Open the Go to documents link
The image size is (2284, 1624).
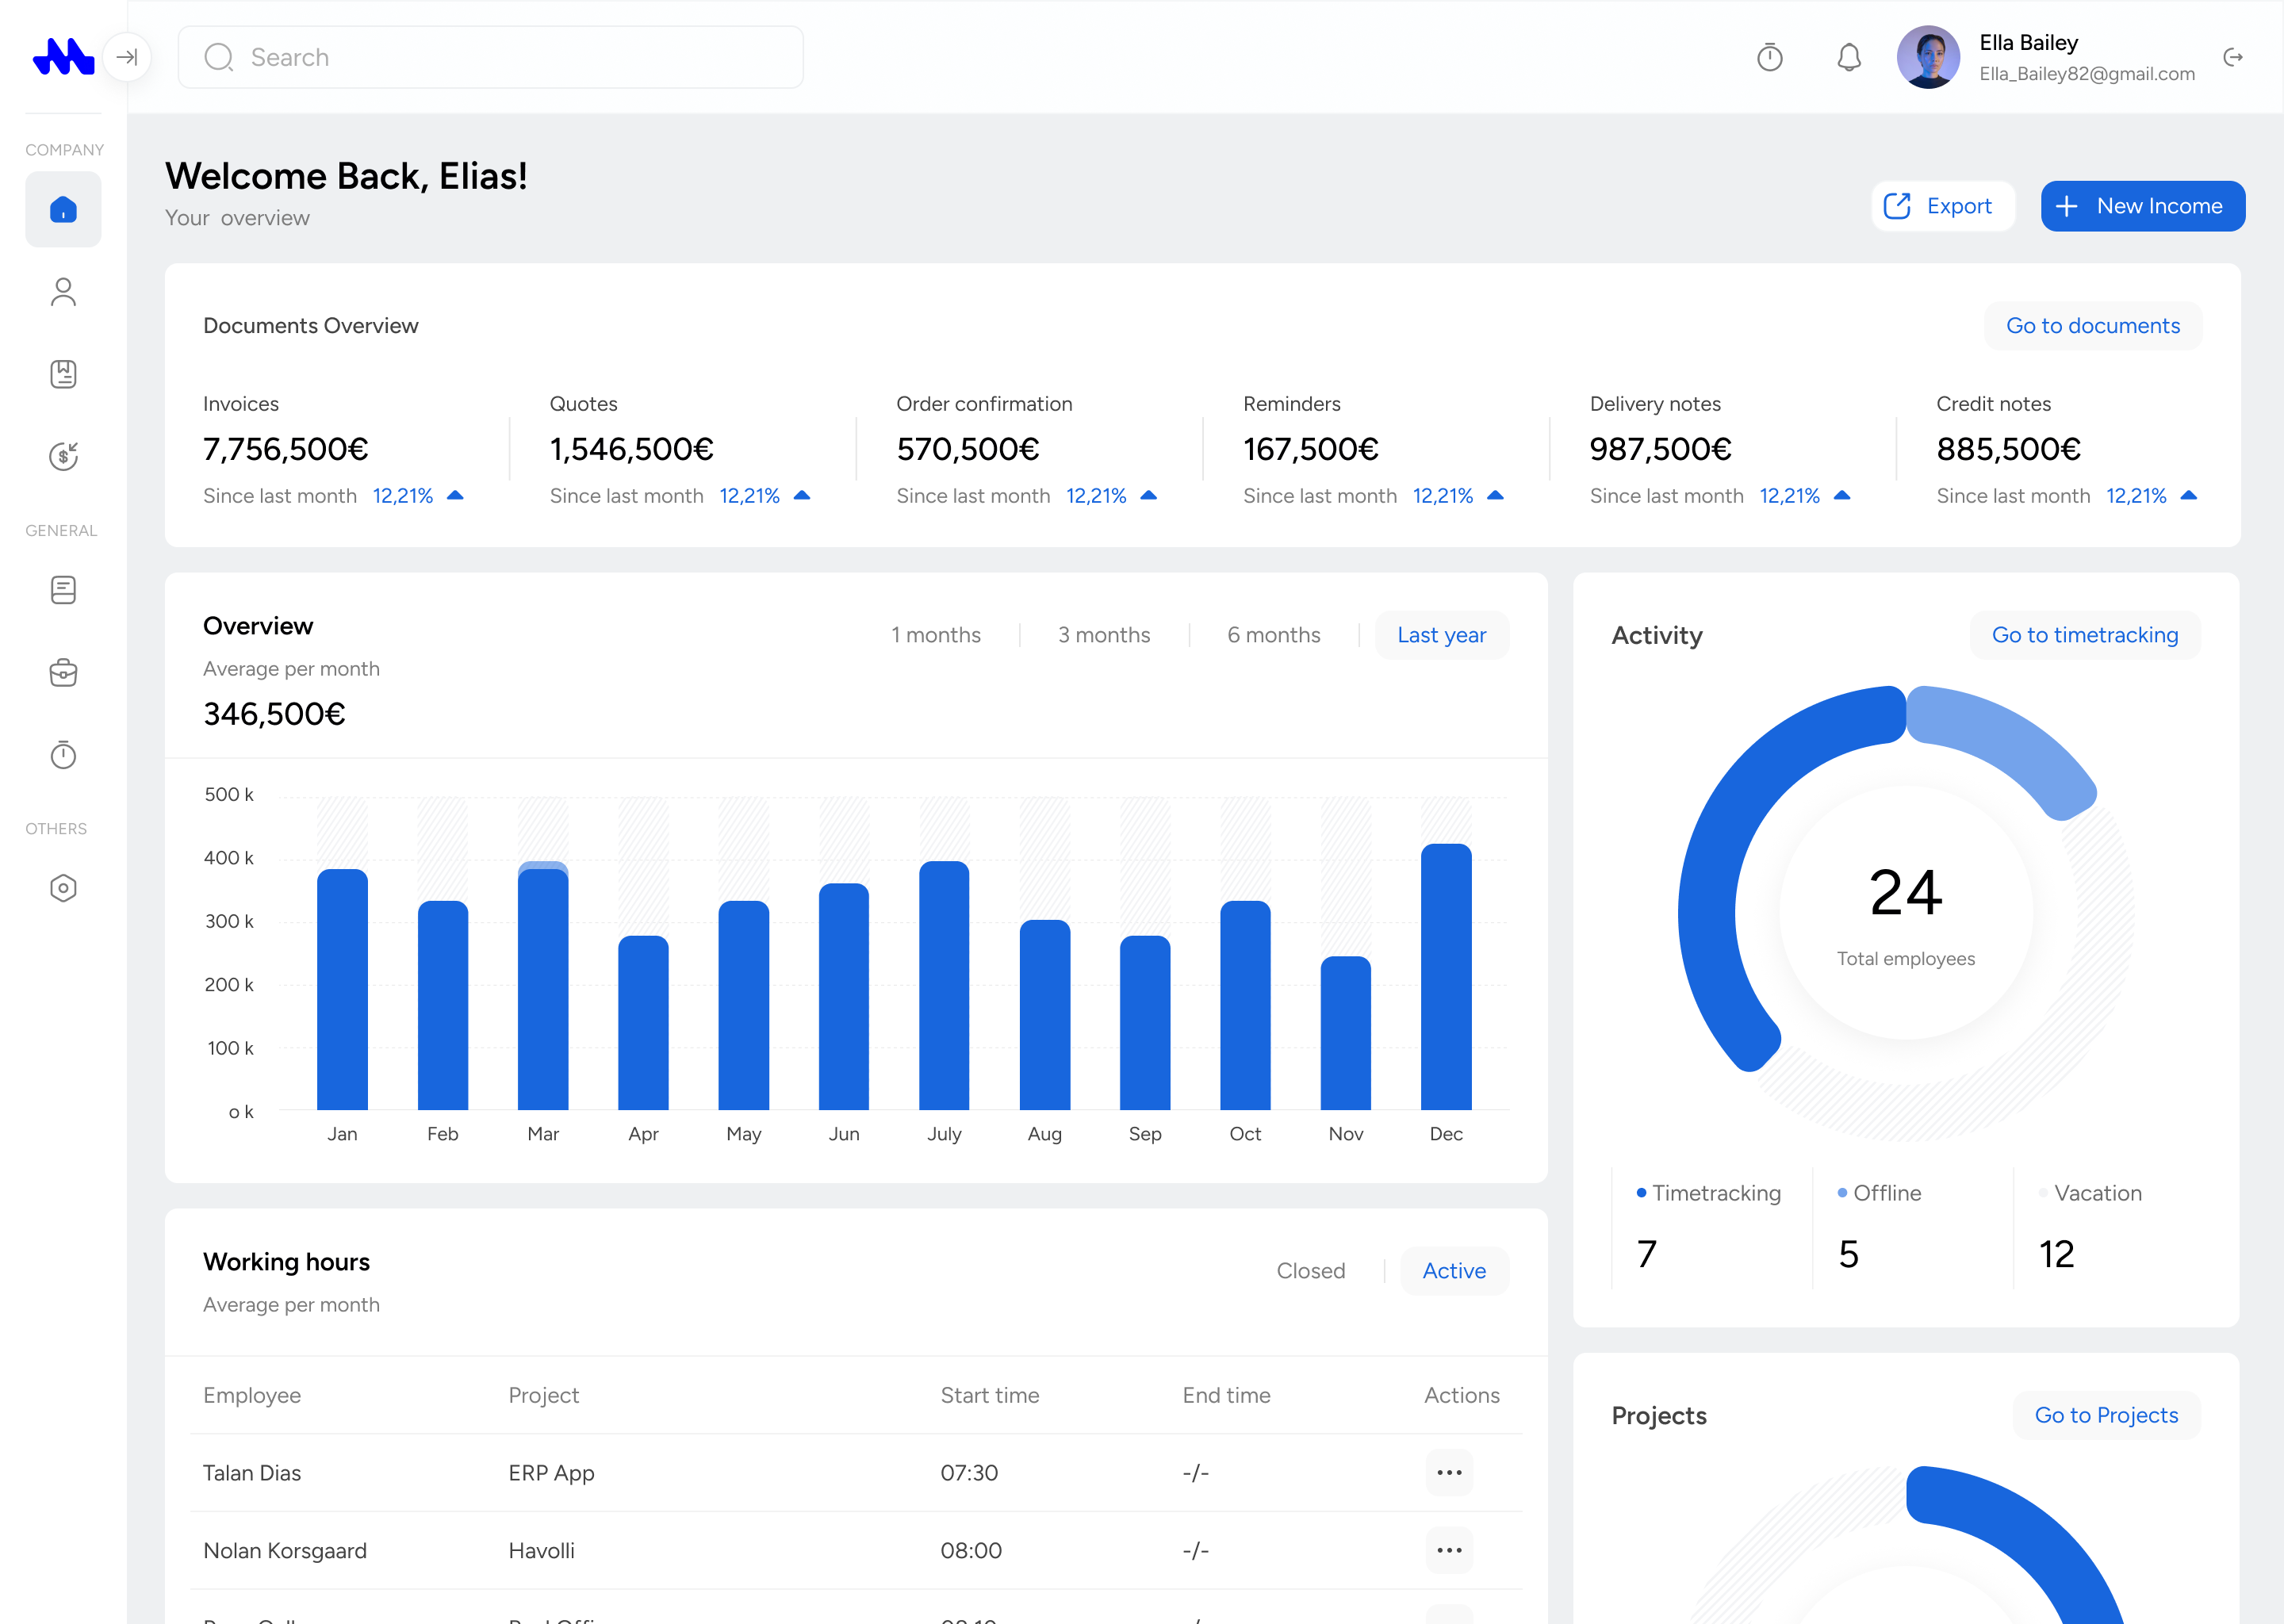2094,325
